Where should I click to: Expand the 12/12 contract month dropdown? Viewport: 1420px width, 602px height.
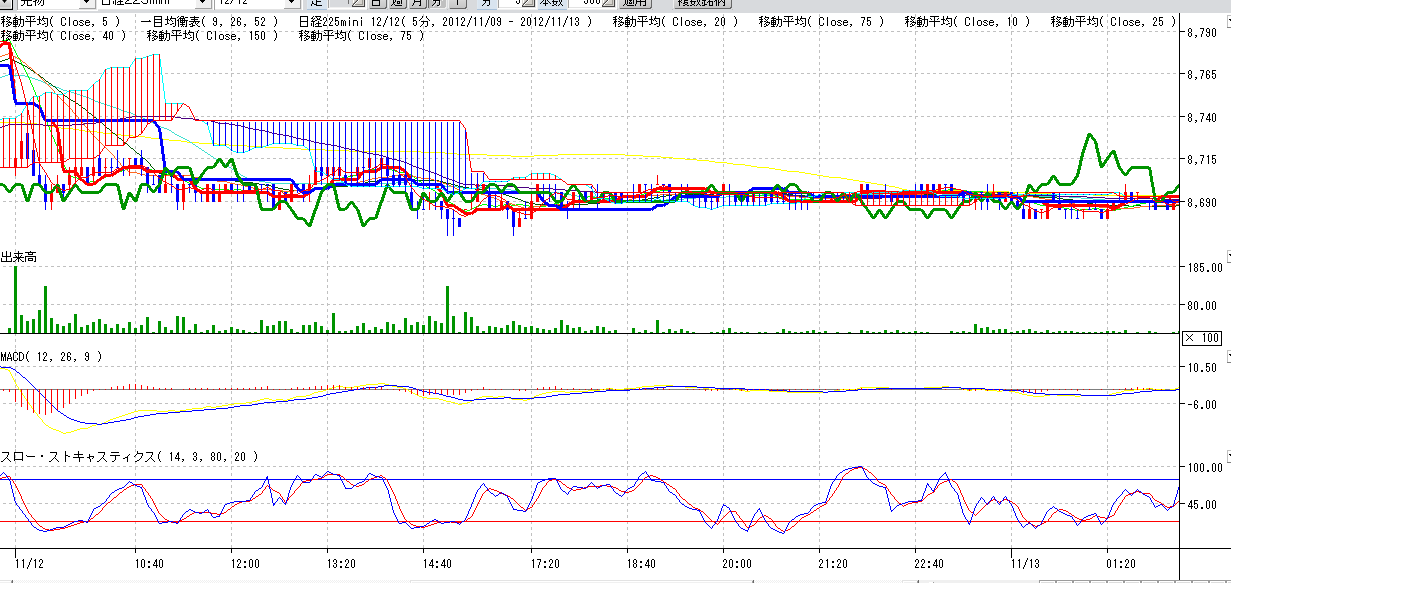[292, 4]
